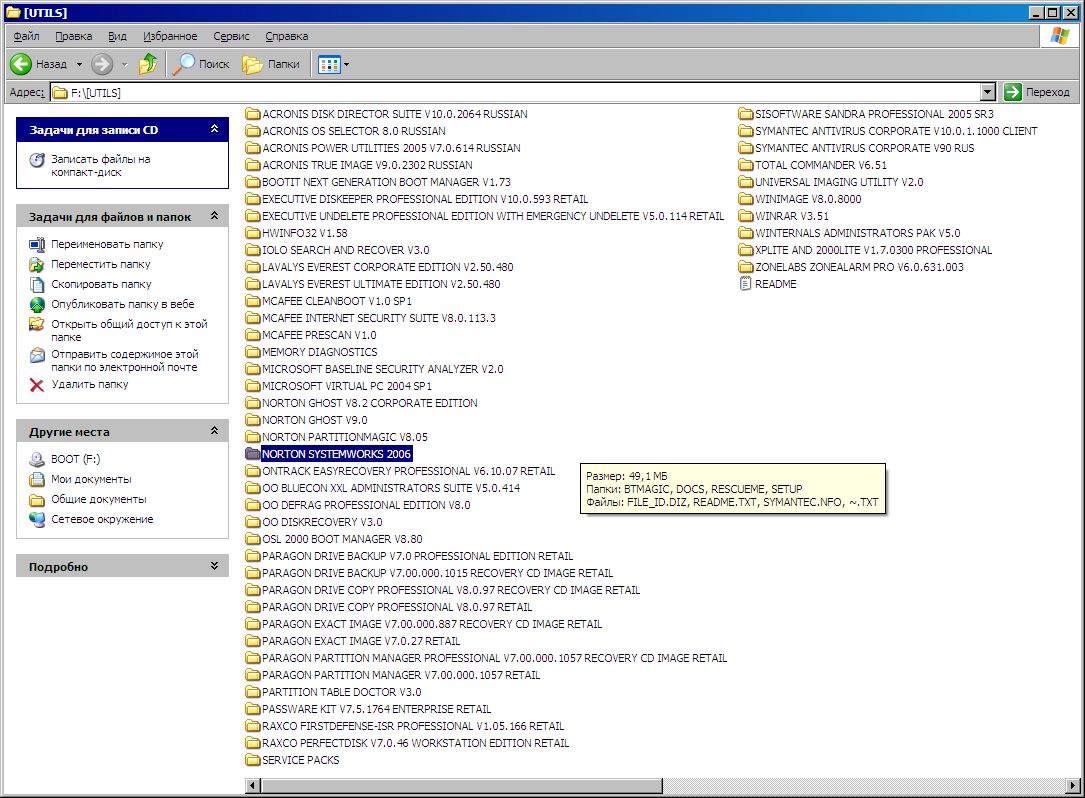Screen dimensions: 1085x798
Task: Click the HWINFO32 V1.58 folder icon
Action: point(253,233)
